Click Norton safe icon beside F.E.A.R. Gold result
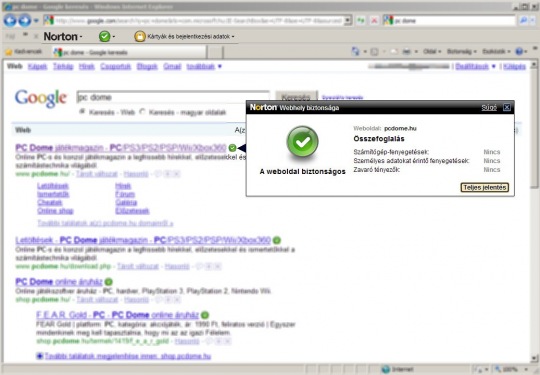The height and width of the screenshot is (375, 540). point(205,315)
